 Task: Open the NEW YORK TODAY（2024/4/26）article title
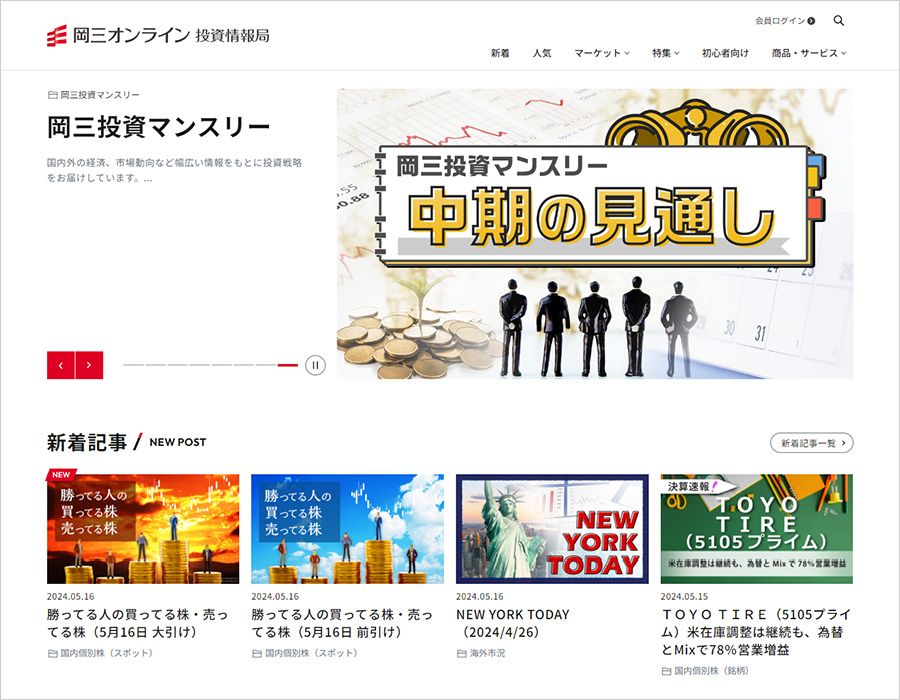click(x=513, y=623)
